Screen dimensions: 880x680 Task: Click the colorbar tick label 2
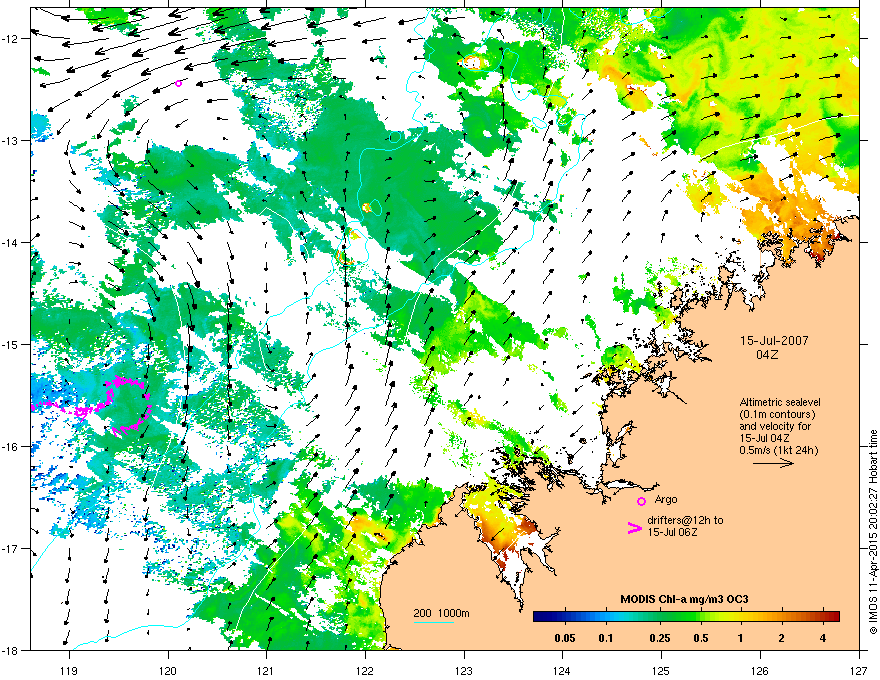pos(781,638)
